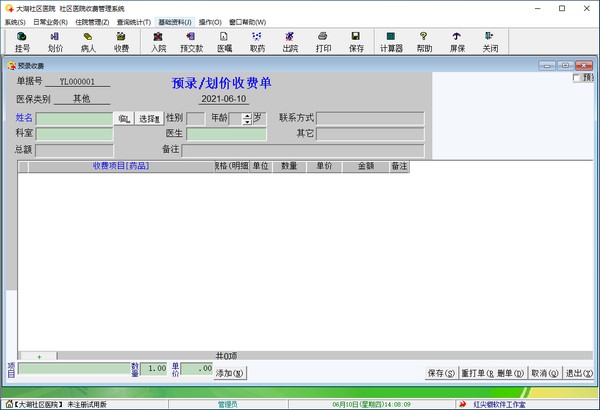Open the 入院 admission tool
The height and width of the screenshot is (410, 600).
click(x=158, y=41)
